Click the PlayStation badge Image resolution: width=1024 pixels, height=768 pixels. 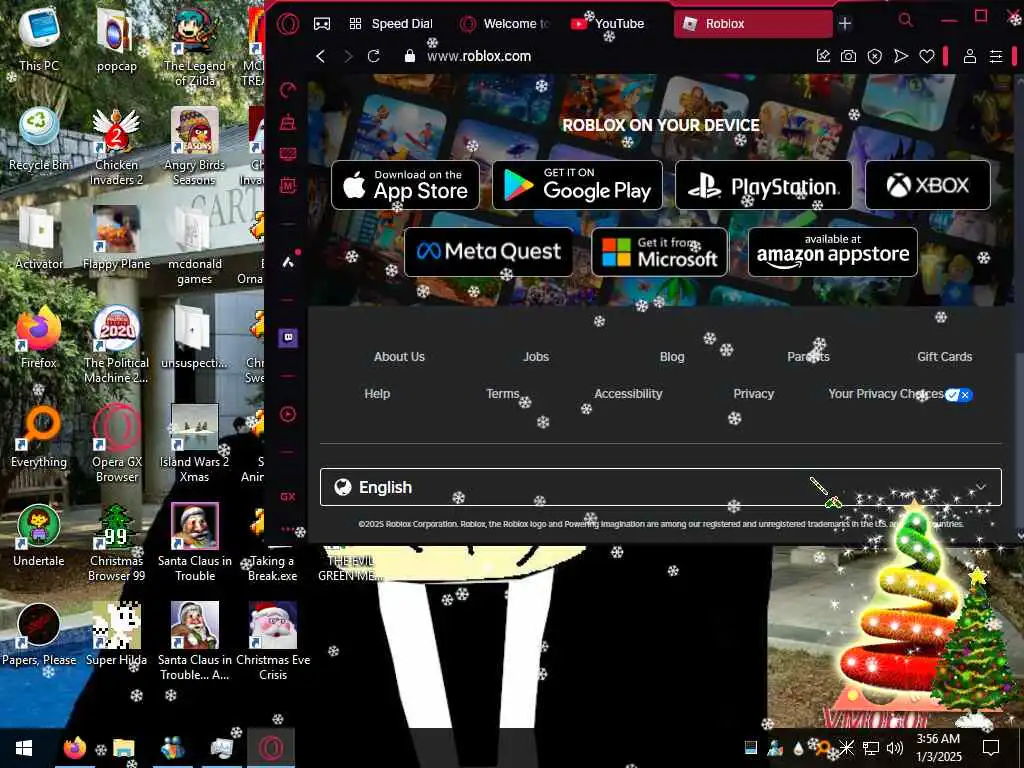coord(763,185)
